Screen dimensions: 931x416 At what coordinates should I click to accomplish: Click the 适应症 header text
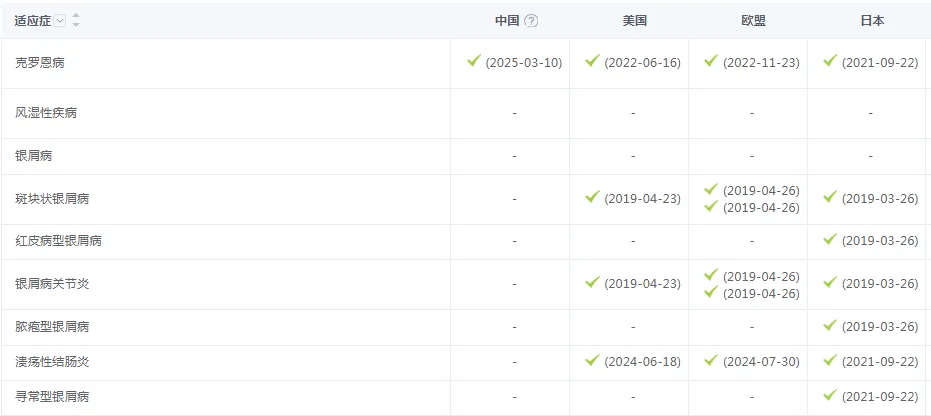33,21
